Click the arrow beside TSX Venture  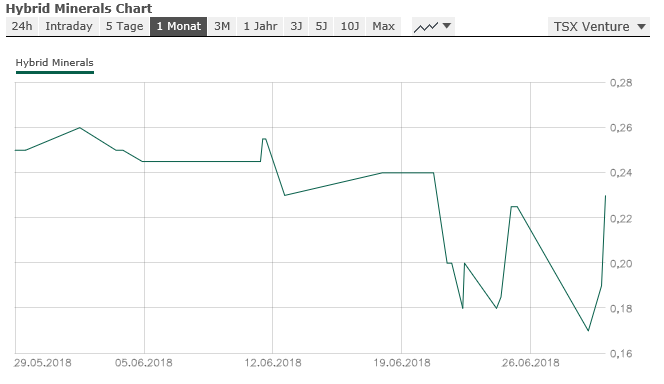(642, 27)
